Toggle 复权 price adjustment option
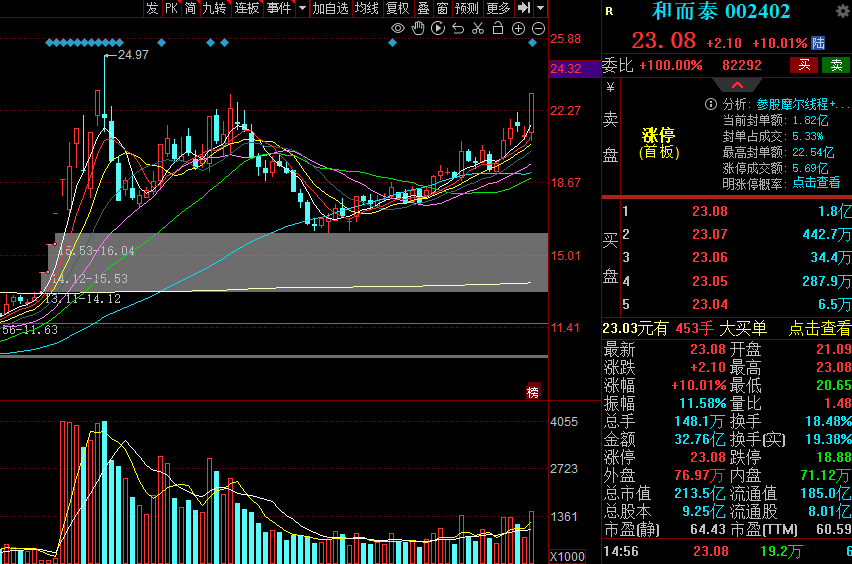Image resolution: width=852 pixels, height=564 pixels. coord(397,8)
